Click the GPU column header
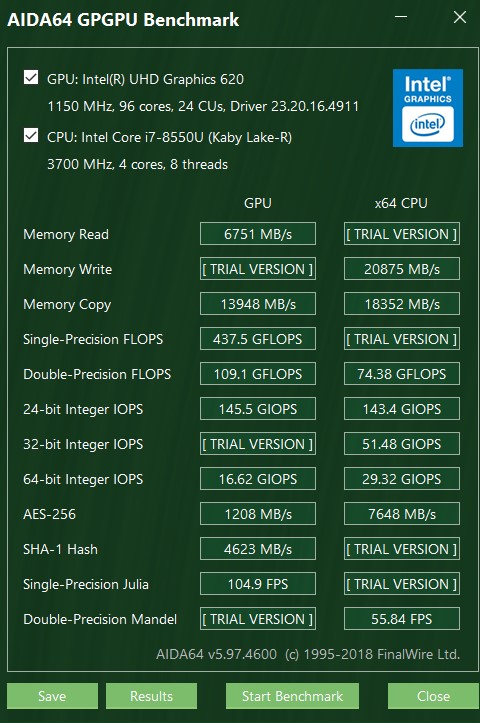Image resolution: width=480 pixels, height=723 pixels. point(258,203)
